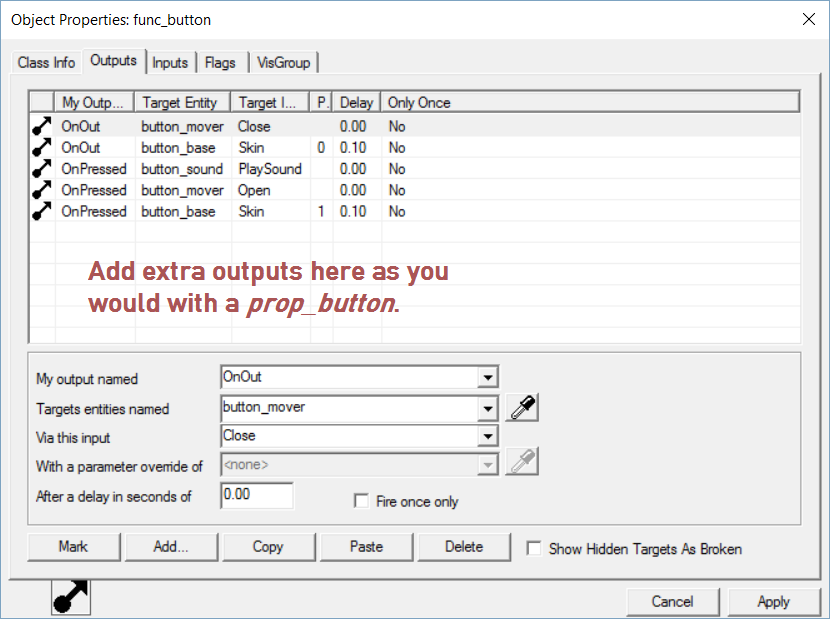Viewport: 830px width, 619px height.
Task: Select 'button_sound' target entity cell
Action: click(182, 169)
